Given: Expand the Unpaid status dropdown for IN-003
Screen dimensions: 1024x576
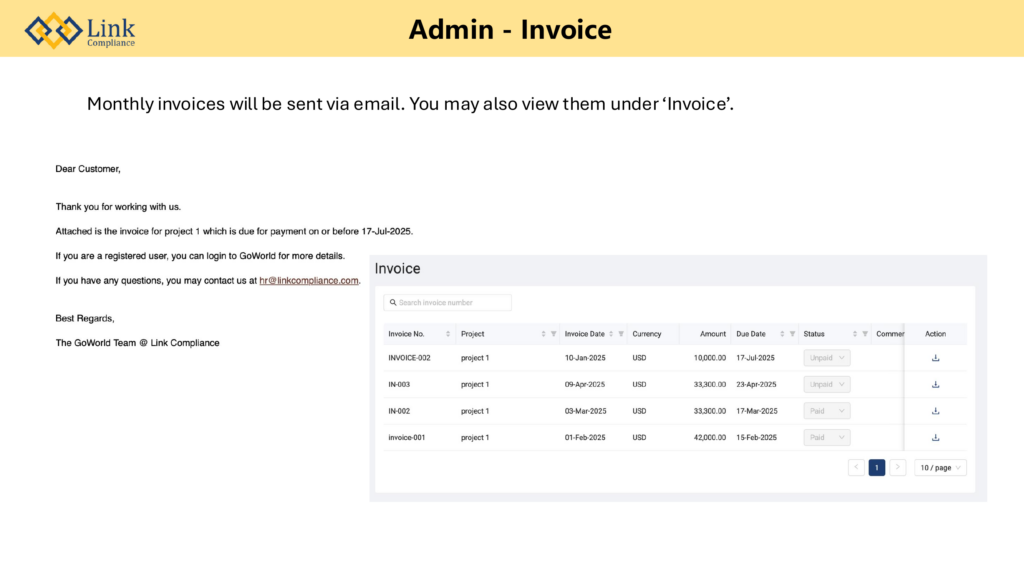Looking at the screenshot, I should [x=826, y=384].
